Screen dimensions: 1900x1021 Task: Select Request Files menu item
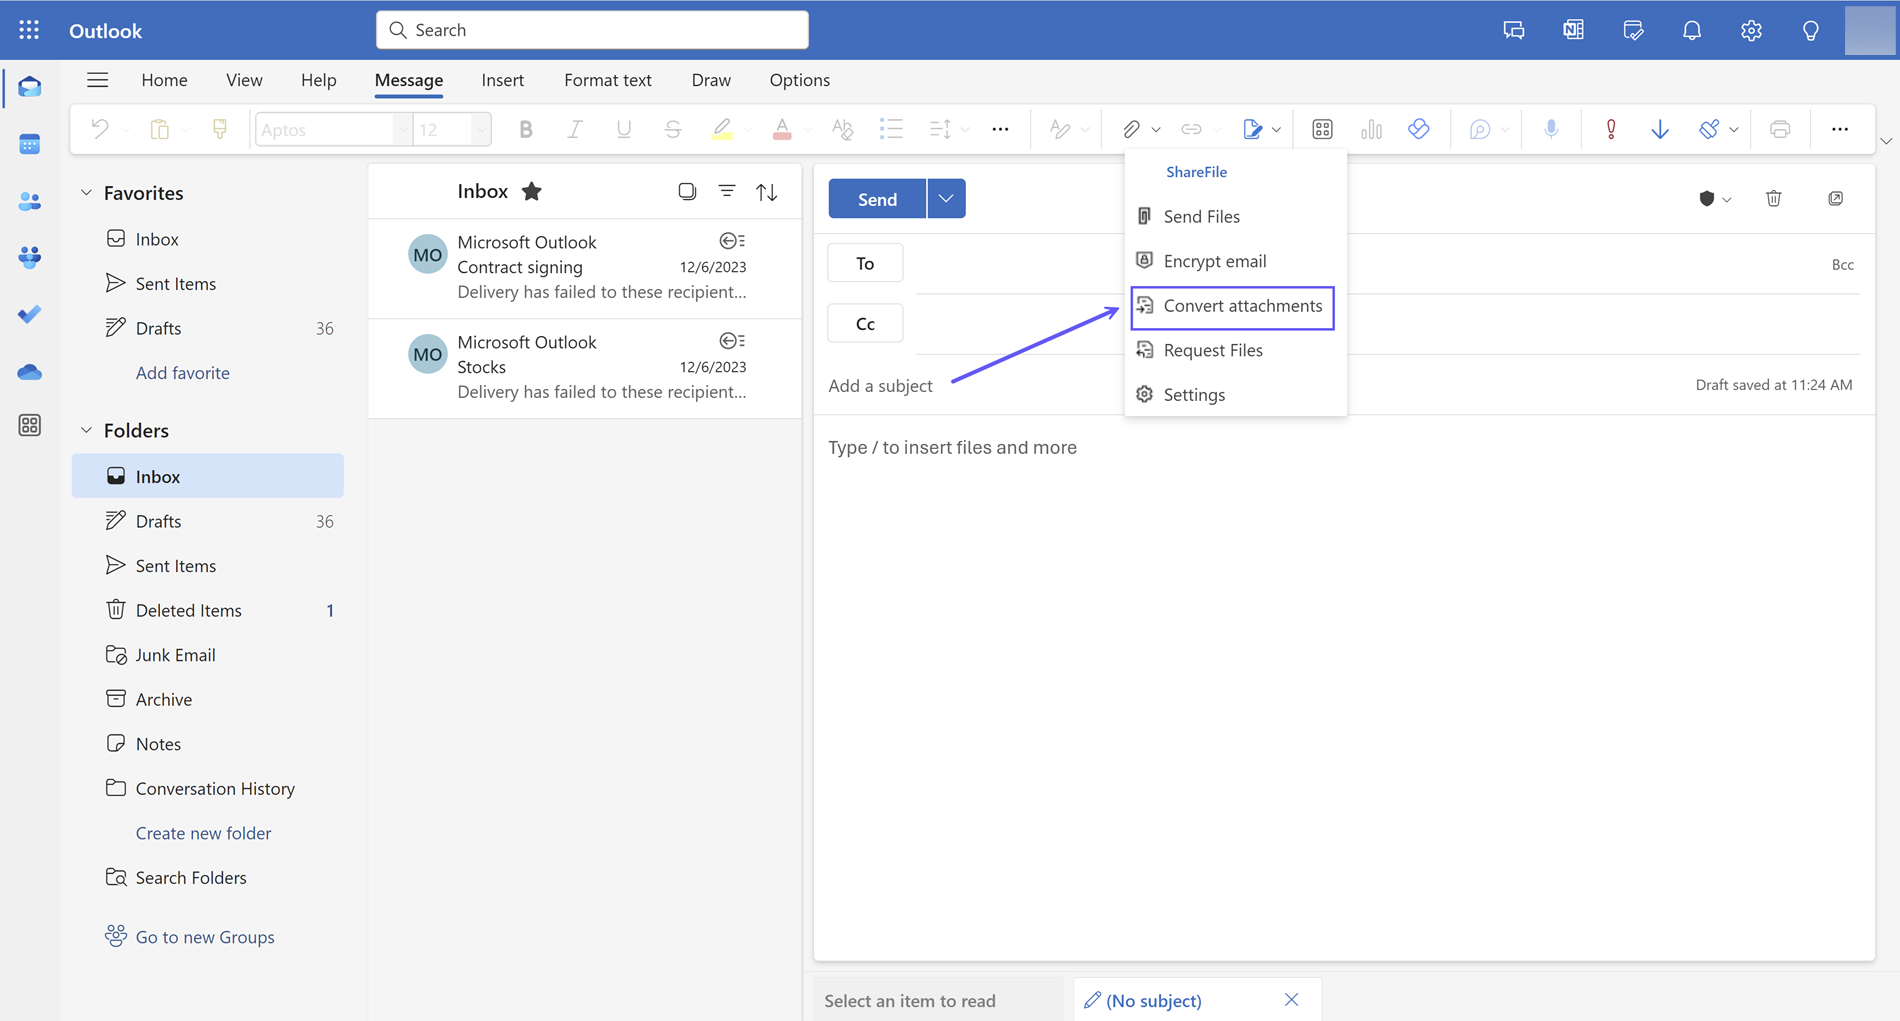pos(1235,350)
